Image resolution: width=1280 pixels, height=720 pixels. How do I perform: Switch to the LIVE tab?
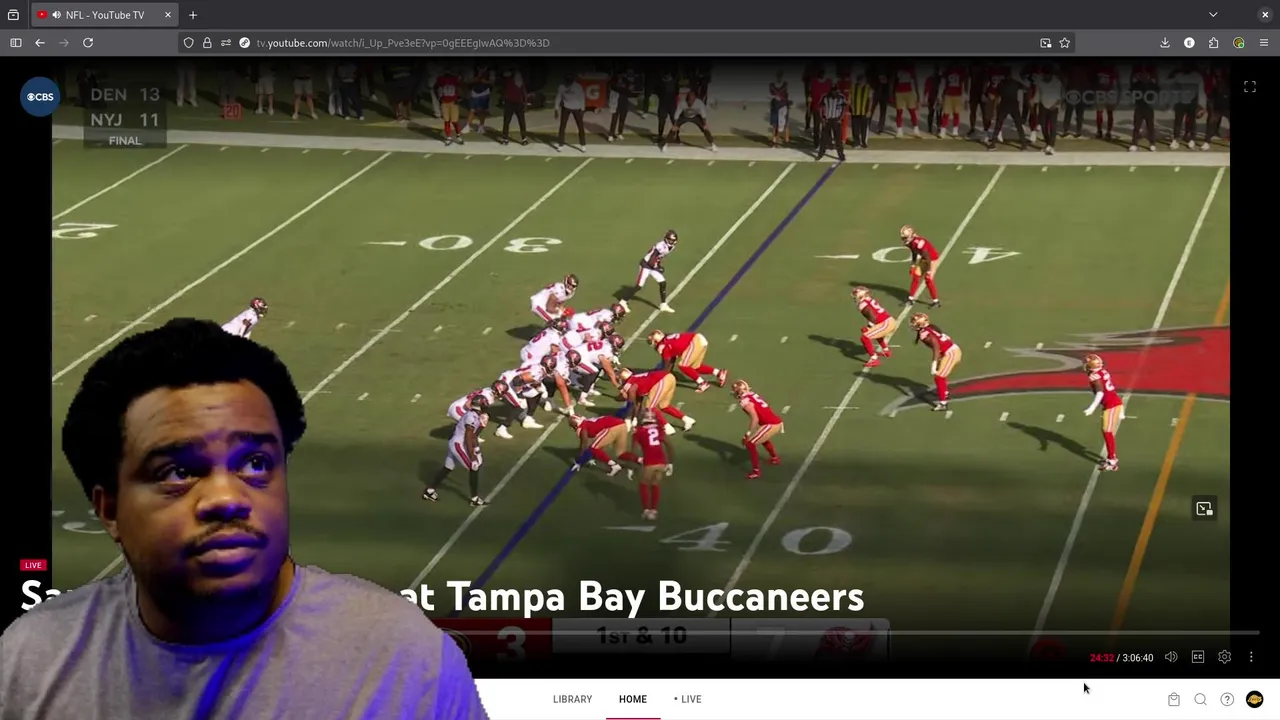pyautogui.click(x=687, y=699)
